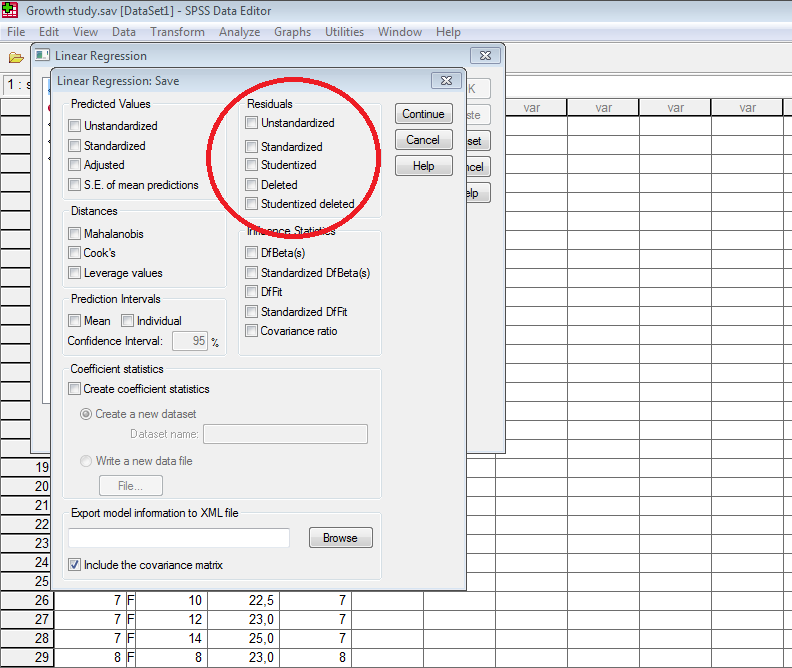Click the XML export file path field

point(180,538)
